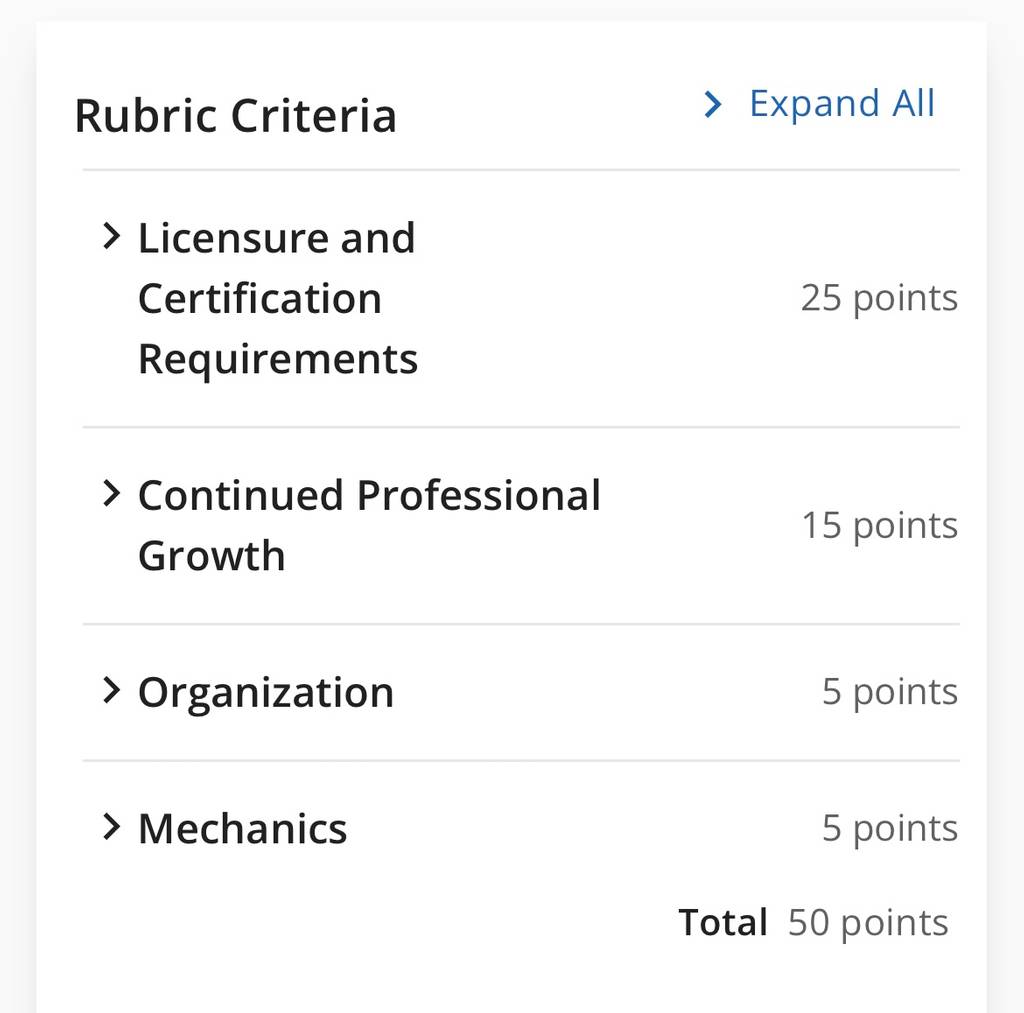Click the 25 points value for Licensure
Image resolution: width=1024 pixels, height=1013 pixels.
[879, 299]
